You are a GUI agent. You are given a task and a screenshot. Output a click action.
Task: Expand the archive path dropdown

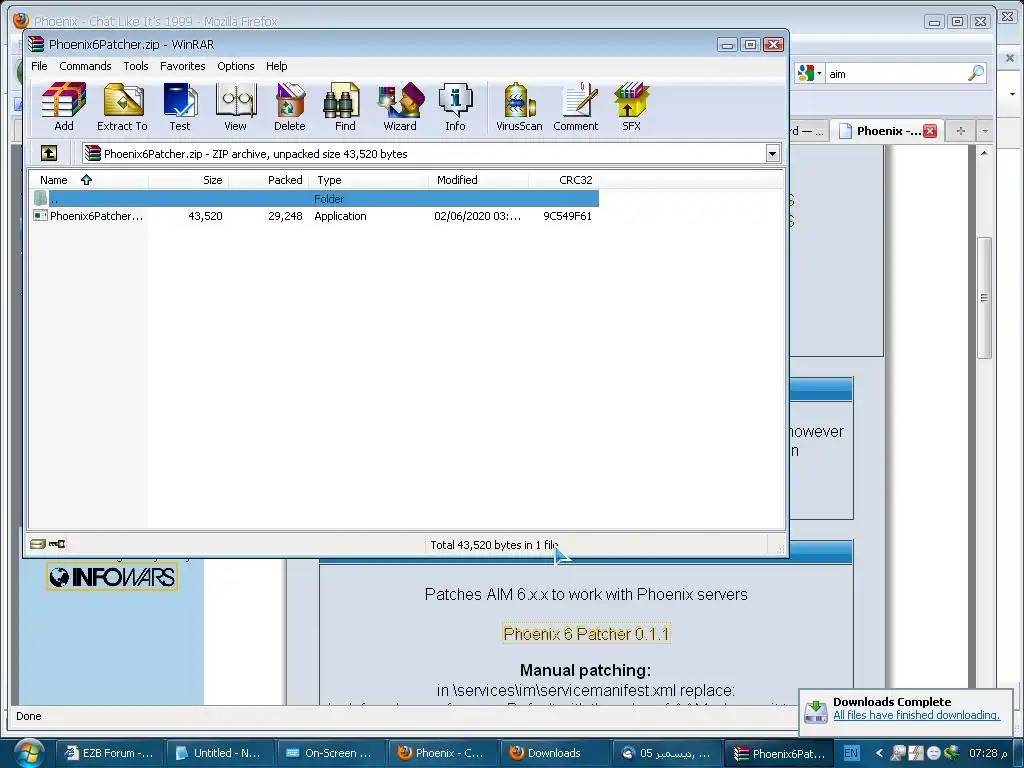click(773, 154)
